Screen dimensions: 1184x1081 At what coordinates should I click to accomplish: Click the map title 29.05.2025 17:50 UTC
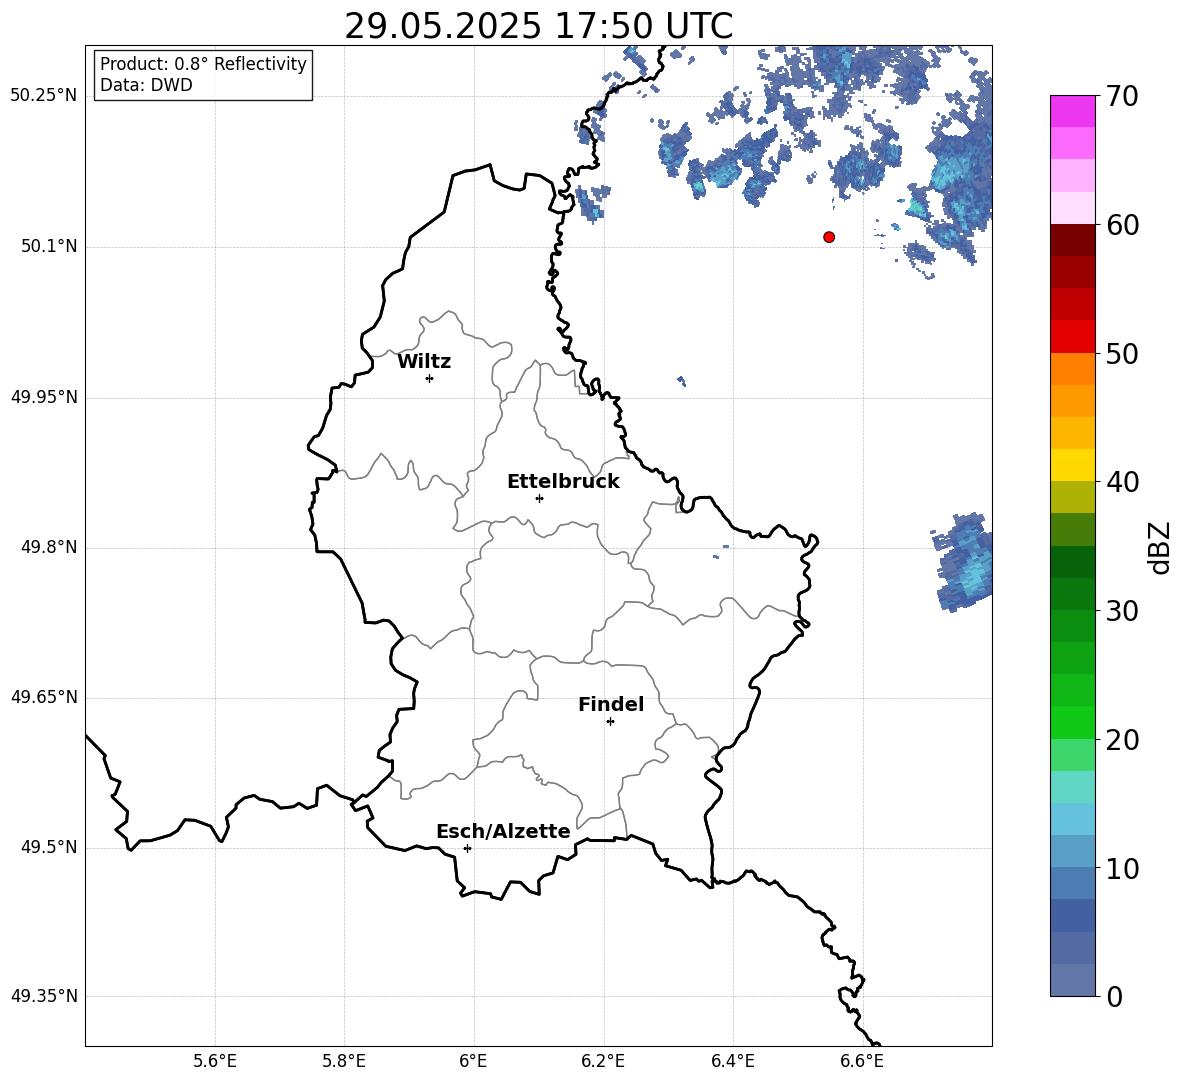[x=538, y=26]
